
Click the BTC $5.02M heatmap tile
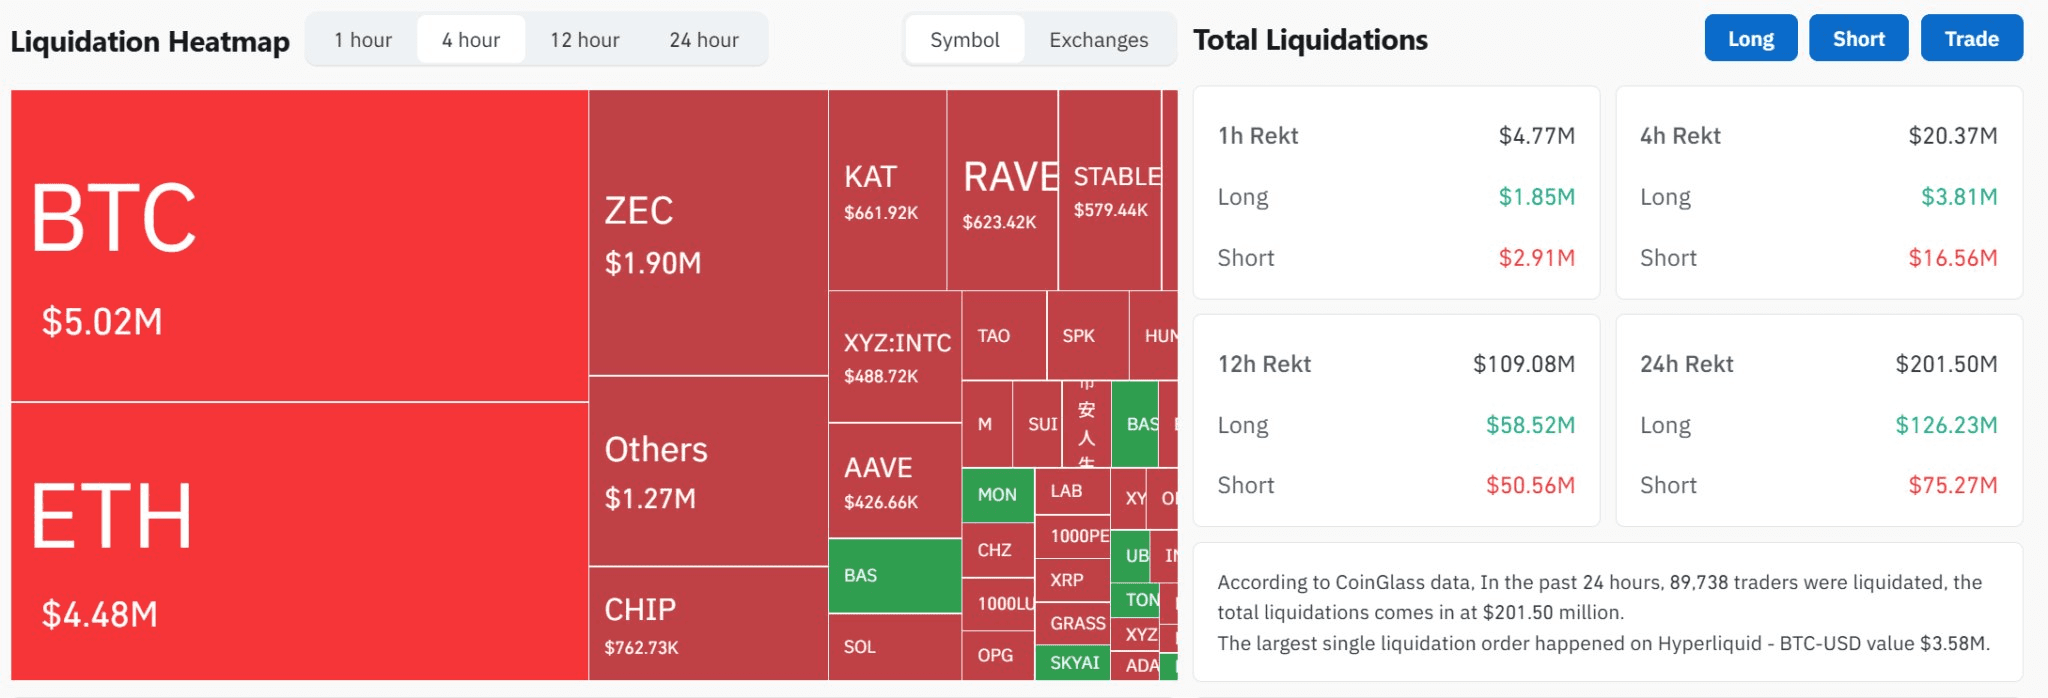click(x=299, y=246)
